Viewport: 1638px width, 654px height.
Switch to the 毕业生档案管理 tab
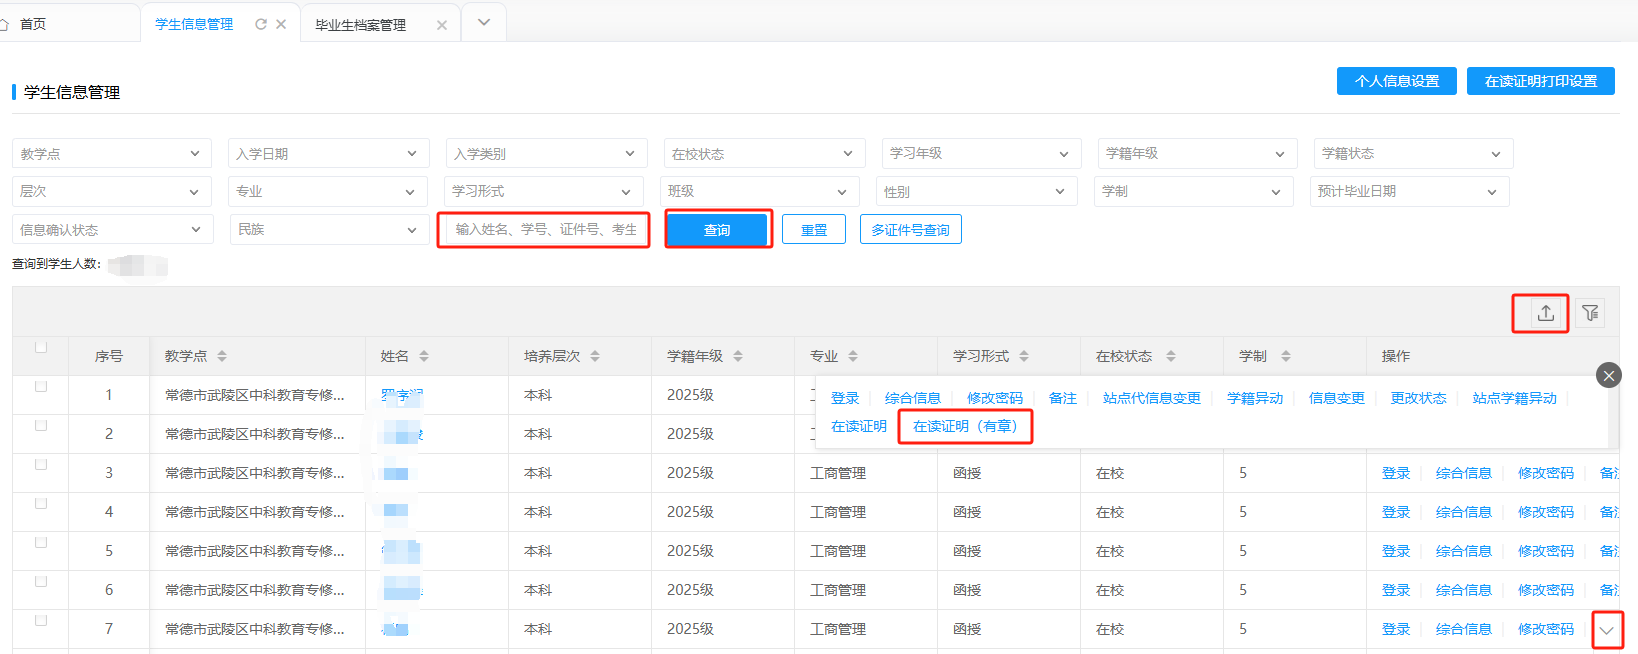click(x=361, y=25)
